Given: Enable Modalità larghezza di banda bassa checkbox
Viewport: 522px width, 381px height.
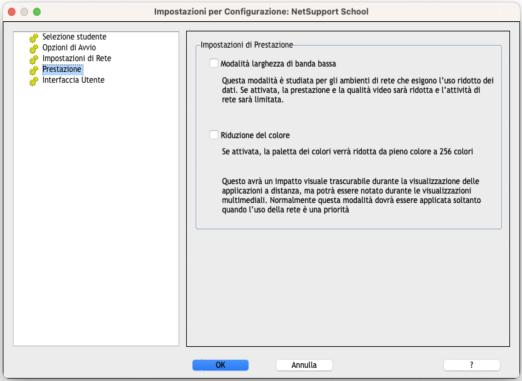Looking at the screenshot, I should click(x=213, y=63).
